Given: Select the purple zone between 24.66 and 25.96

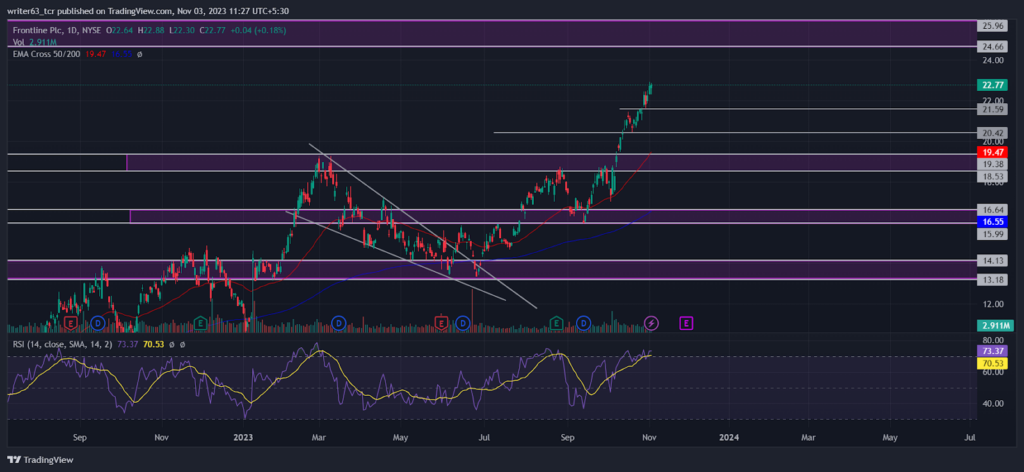Looking at the screenshot, I should (x=491, y=33).
